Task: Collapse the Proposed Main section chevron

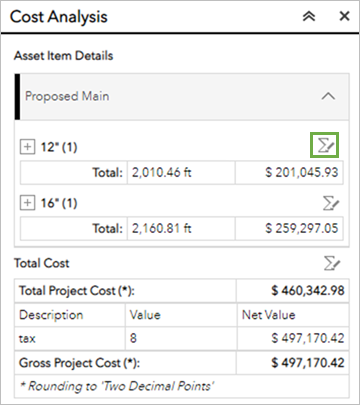Action: pos(328,96)
